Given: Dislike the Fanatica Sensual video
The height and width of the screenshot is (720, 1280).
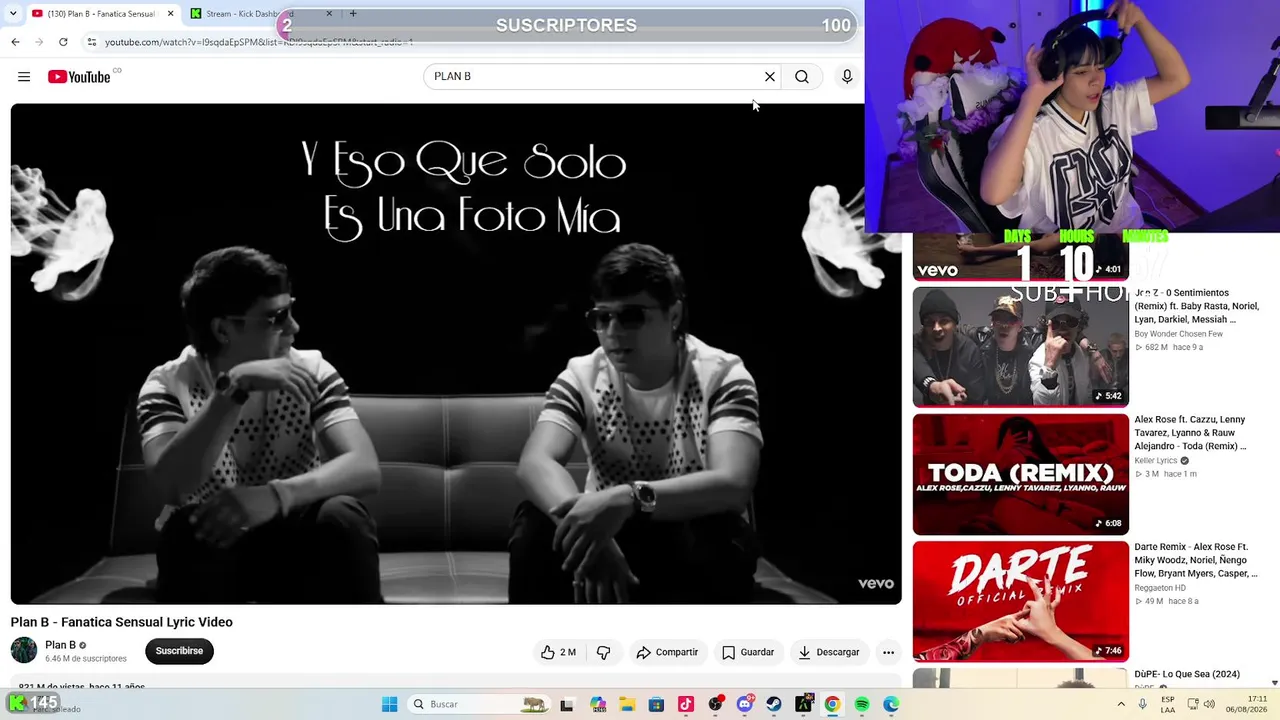Looking at the screenshot, I should pos(603,652).
